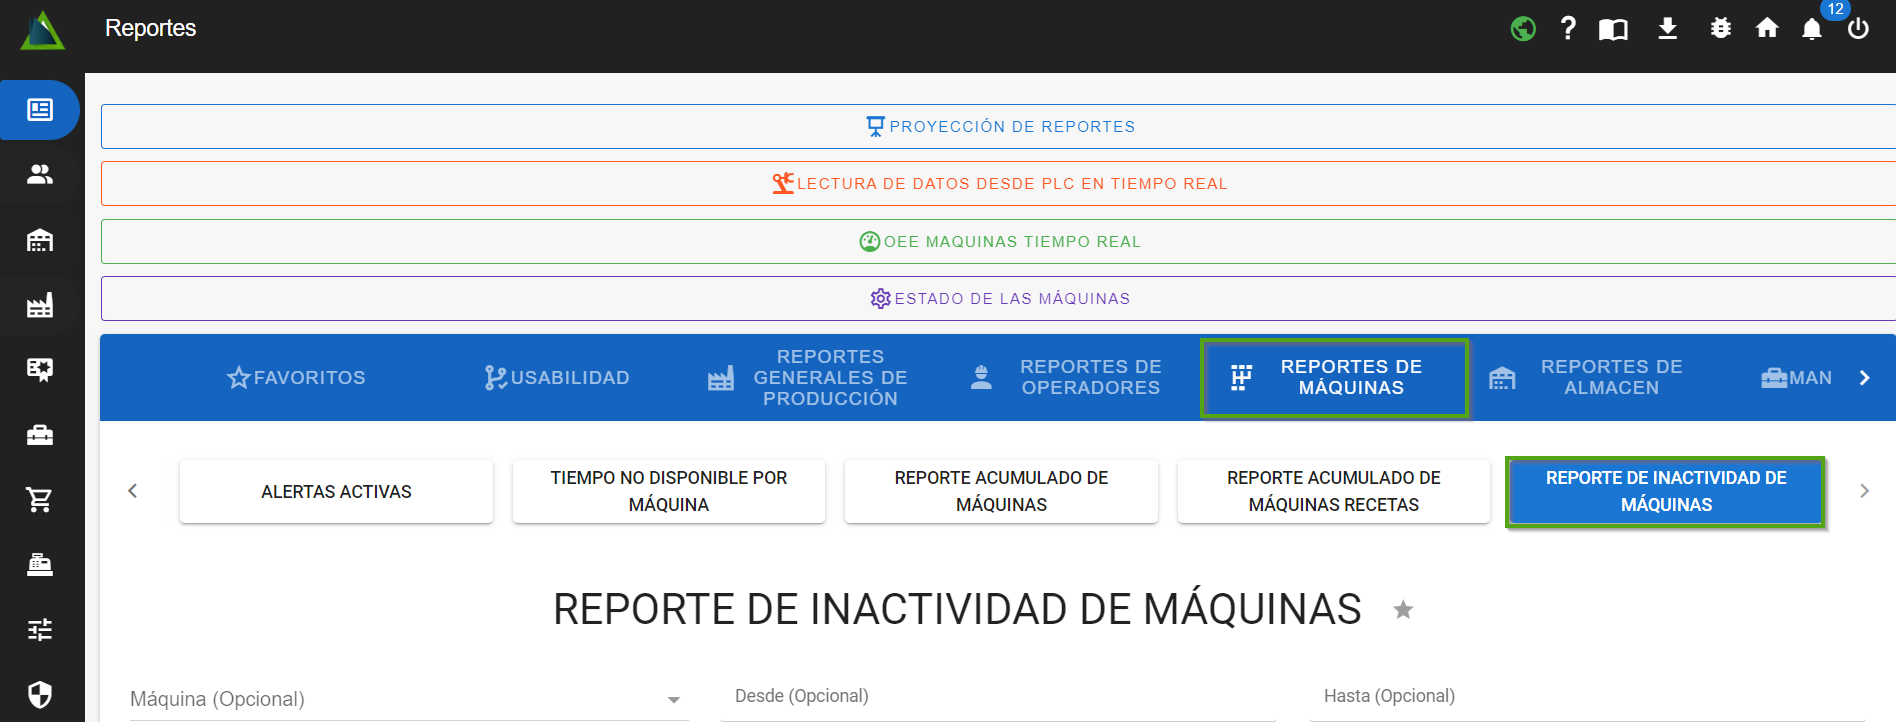Click the Desde (Opcional) date field
The image size is (1896, 722).
pyautogui.click(x=998, y=697)
